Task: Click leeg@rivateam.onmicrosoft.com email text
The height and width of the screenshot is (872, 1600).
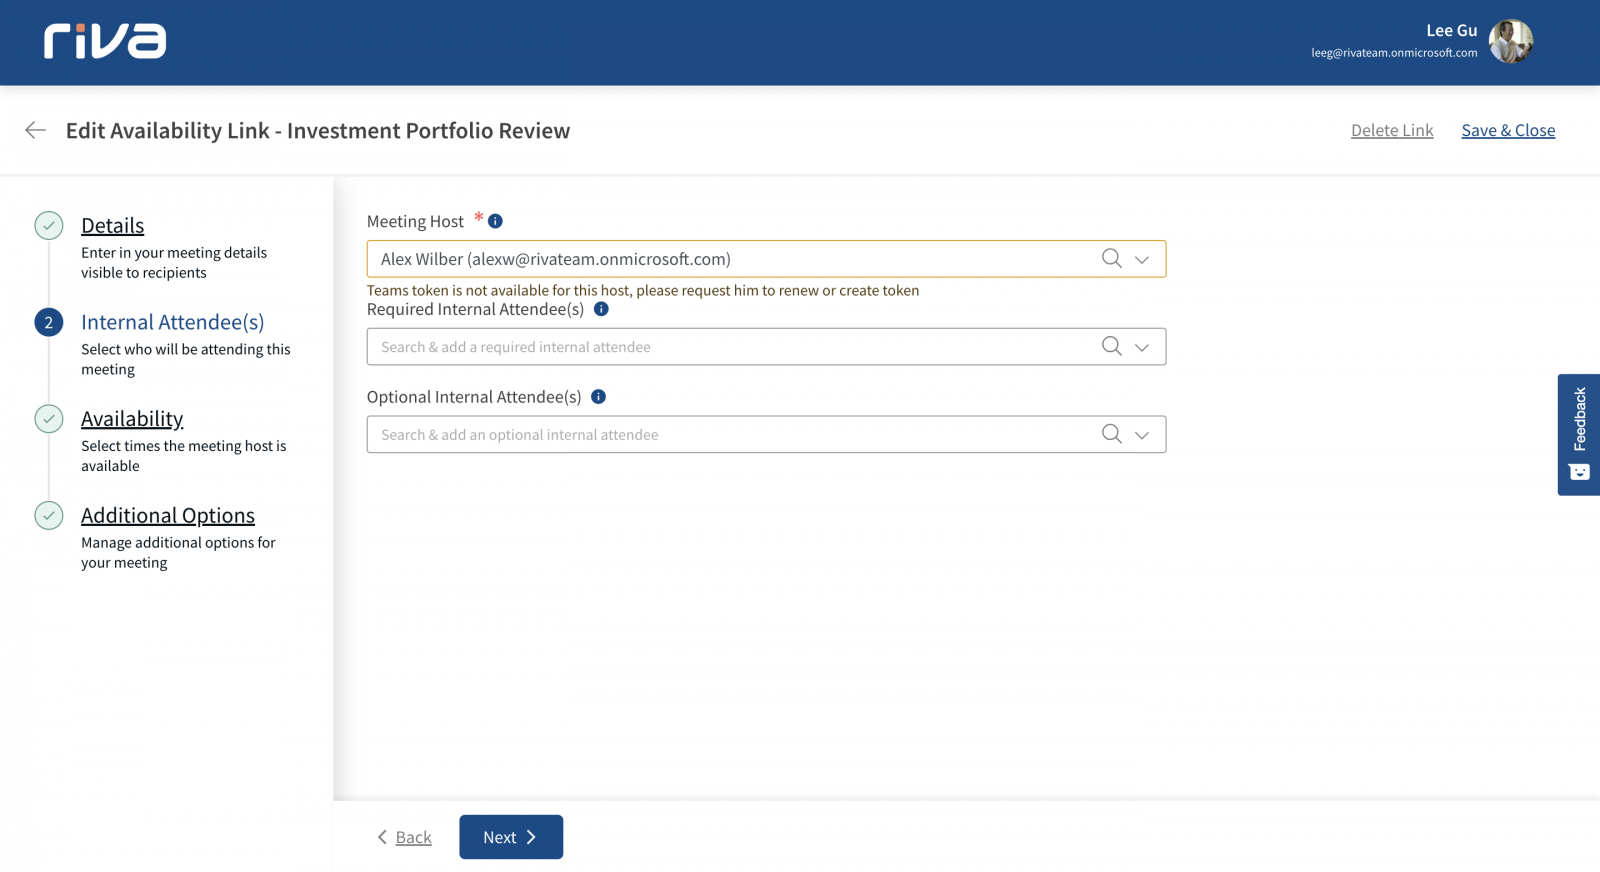Action: (1394, 53)
